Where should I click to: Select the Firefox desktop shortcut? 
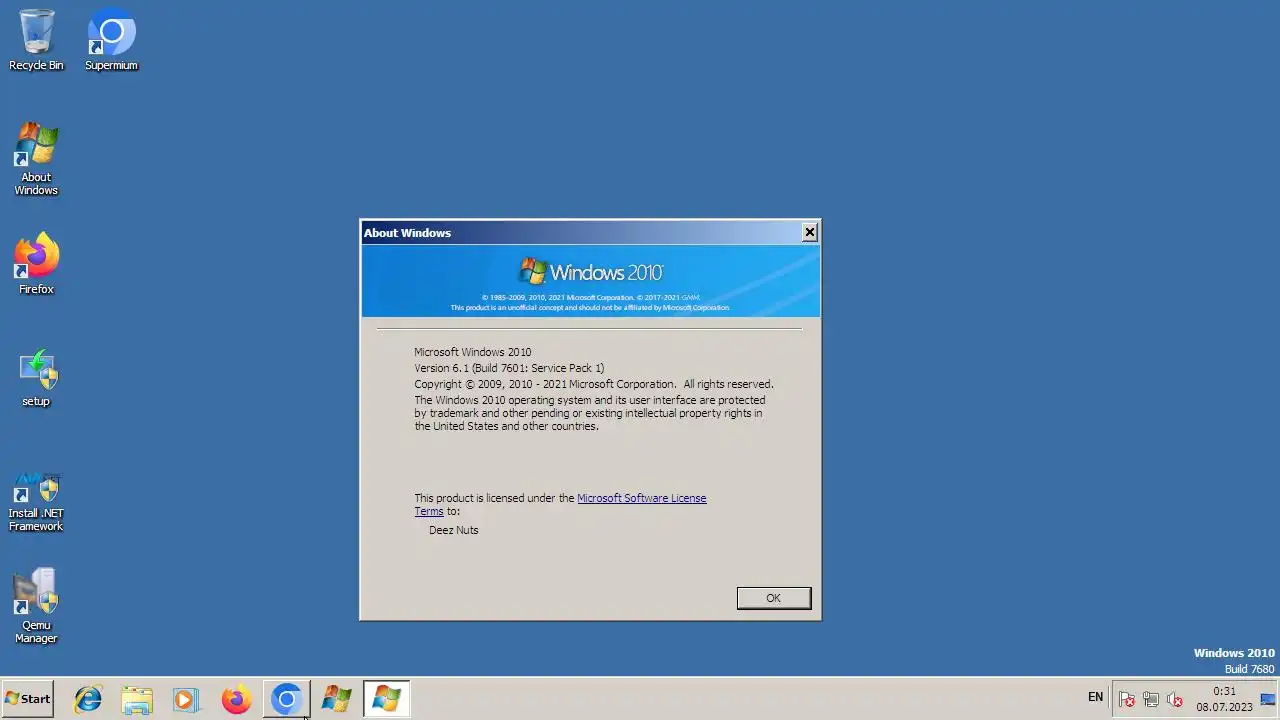(36, 264)
